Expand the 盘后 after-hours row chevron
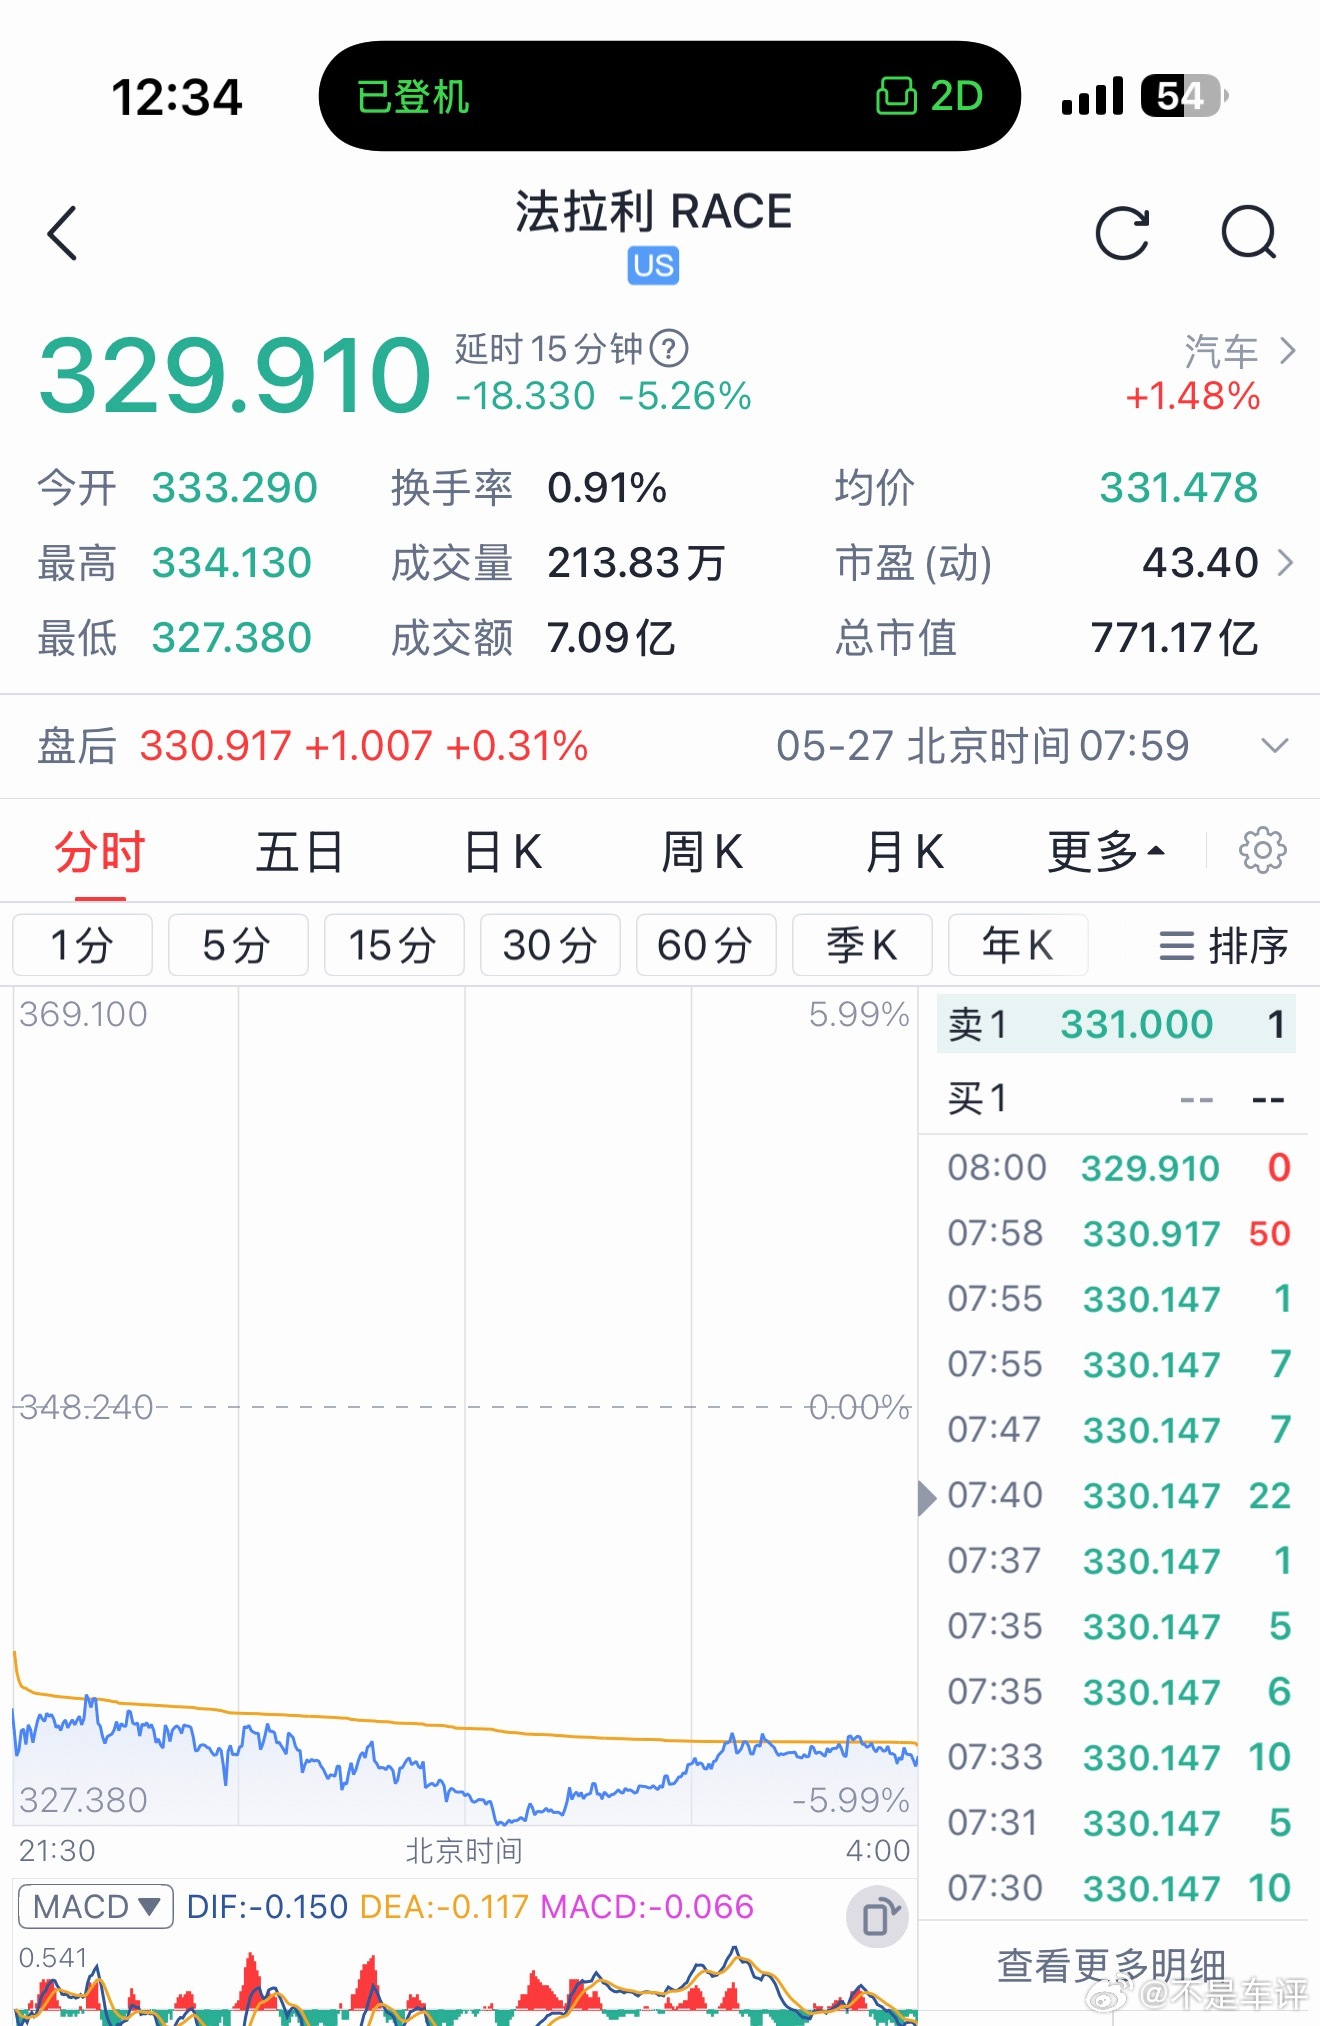The height and width of the screenshot is (2026, 1320). tap(1274, 746)
